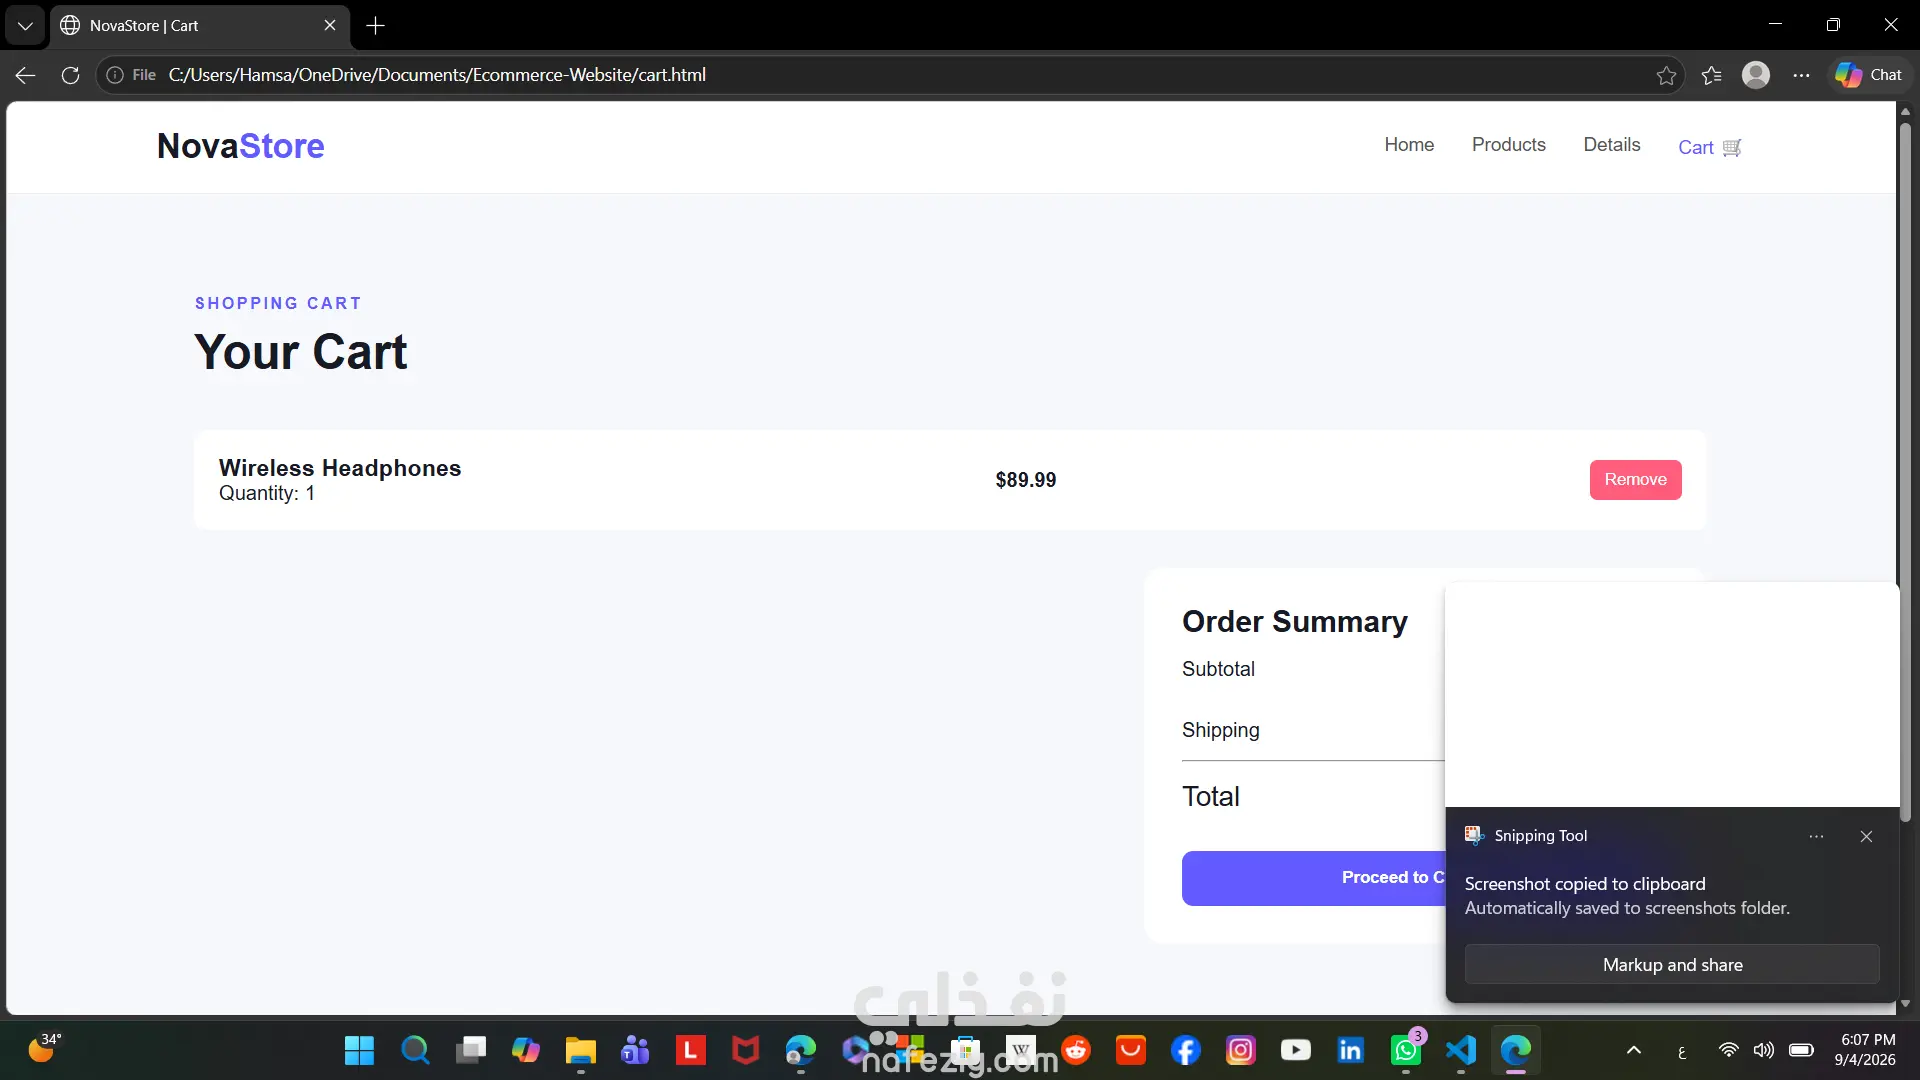
Task: Open a new browser tab
Action: (375, 26)
